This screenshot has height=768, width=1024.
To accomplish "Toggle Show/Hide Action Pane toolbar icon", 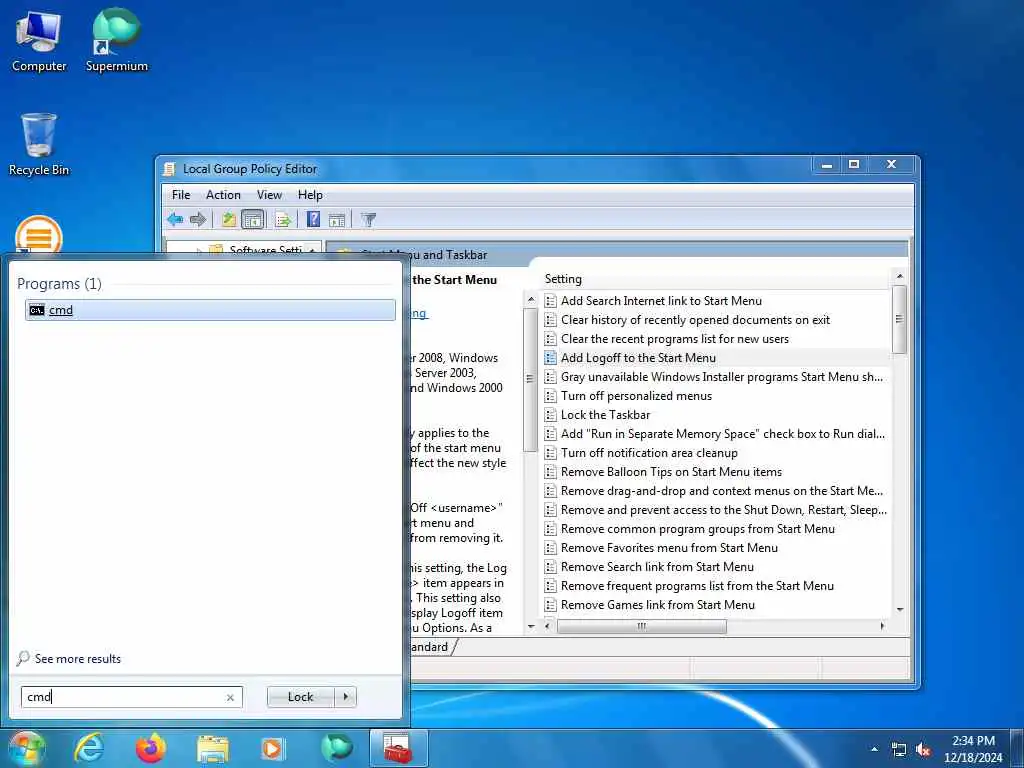I will pos(337,220).
